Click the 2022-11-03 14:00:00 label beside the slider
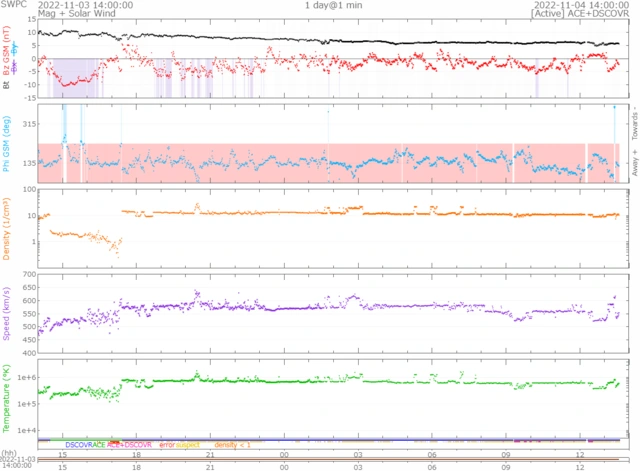 coord(18,462)
